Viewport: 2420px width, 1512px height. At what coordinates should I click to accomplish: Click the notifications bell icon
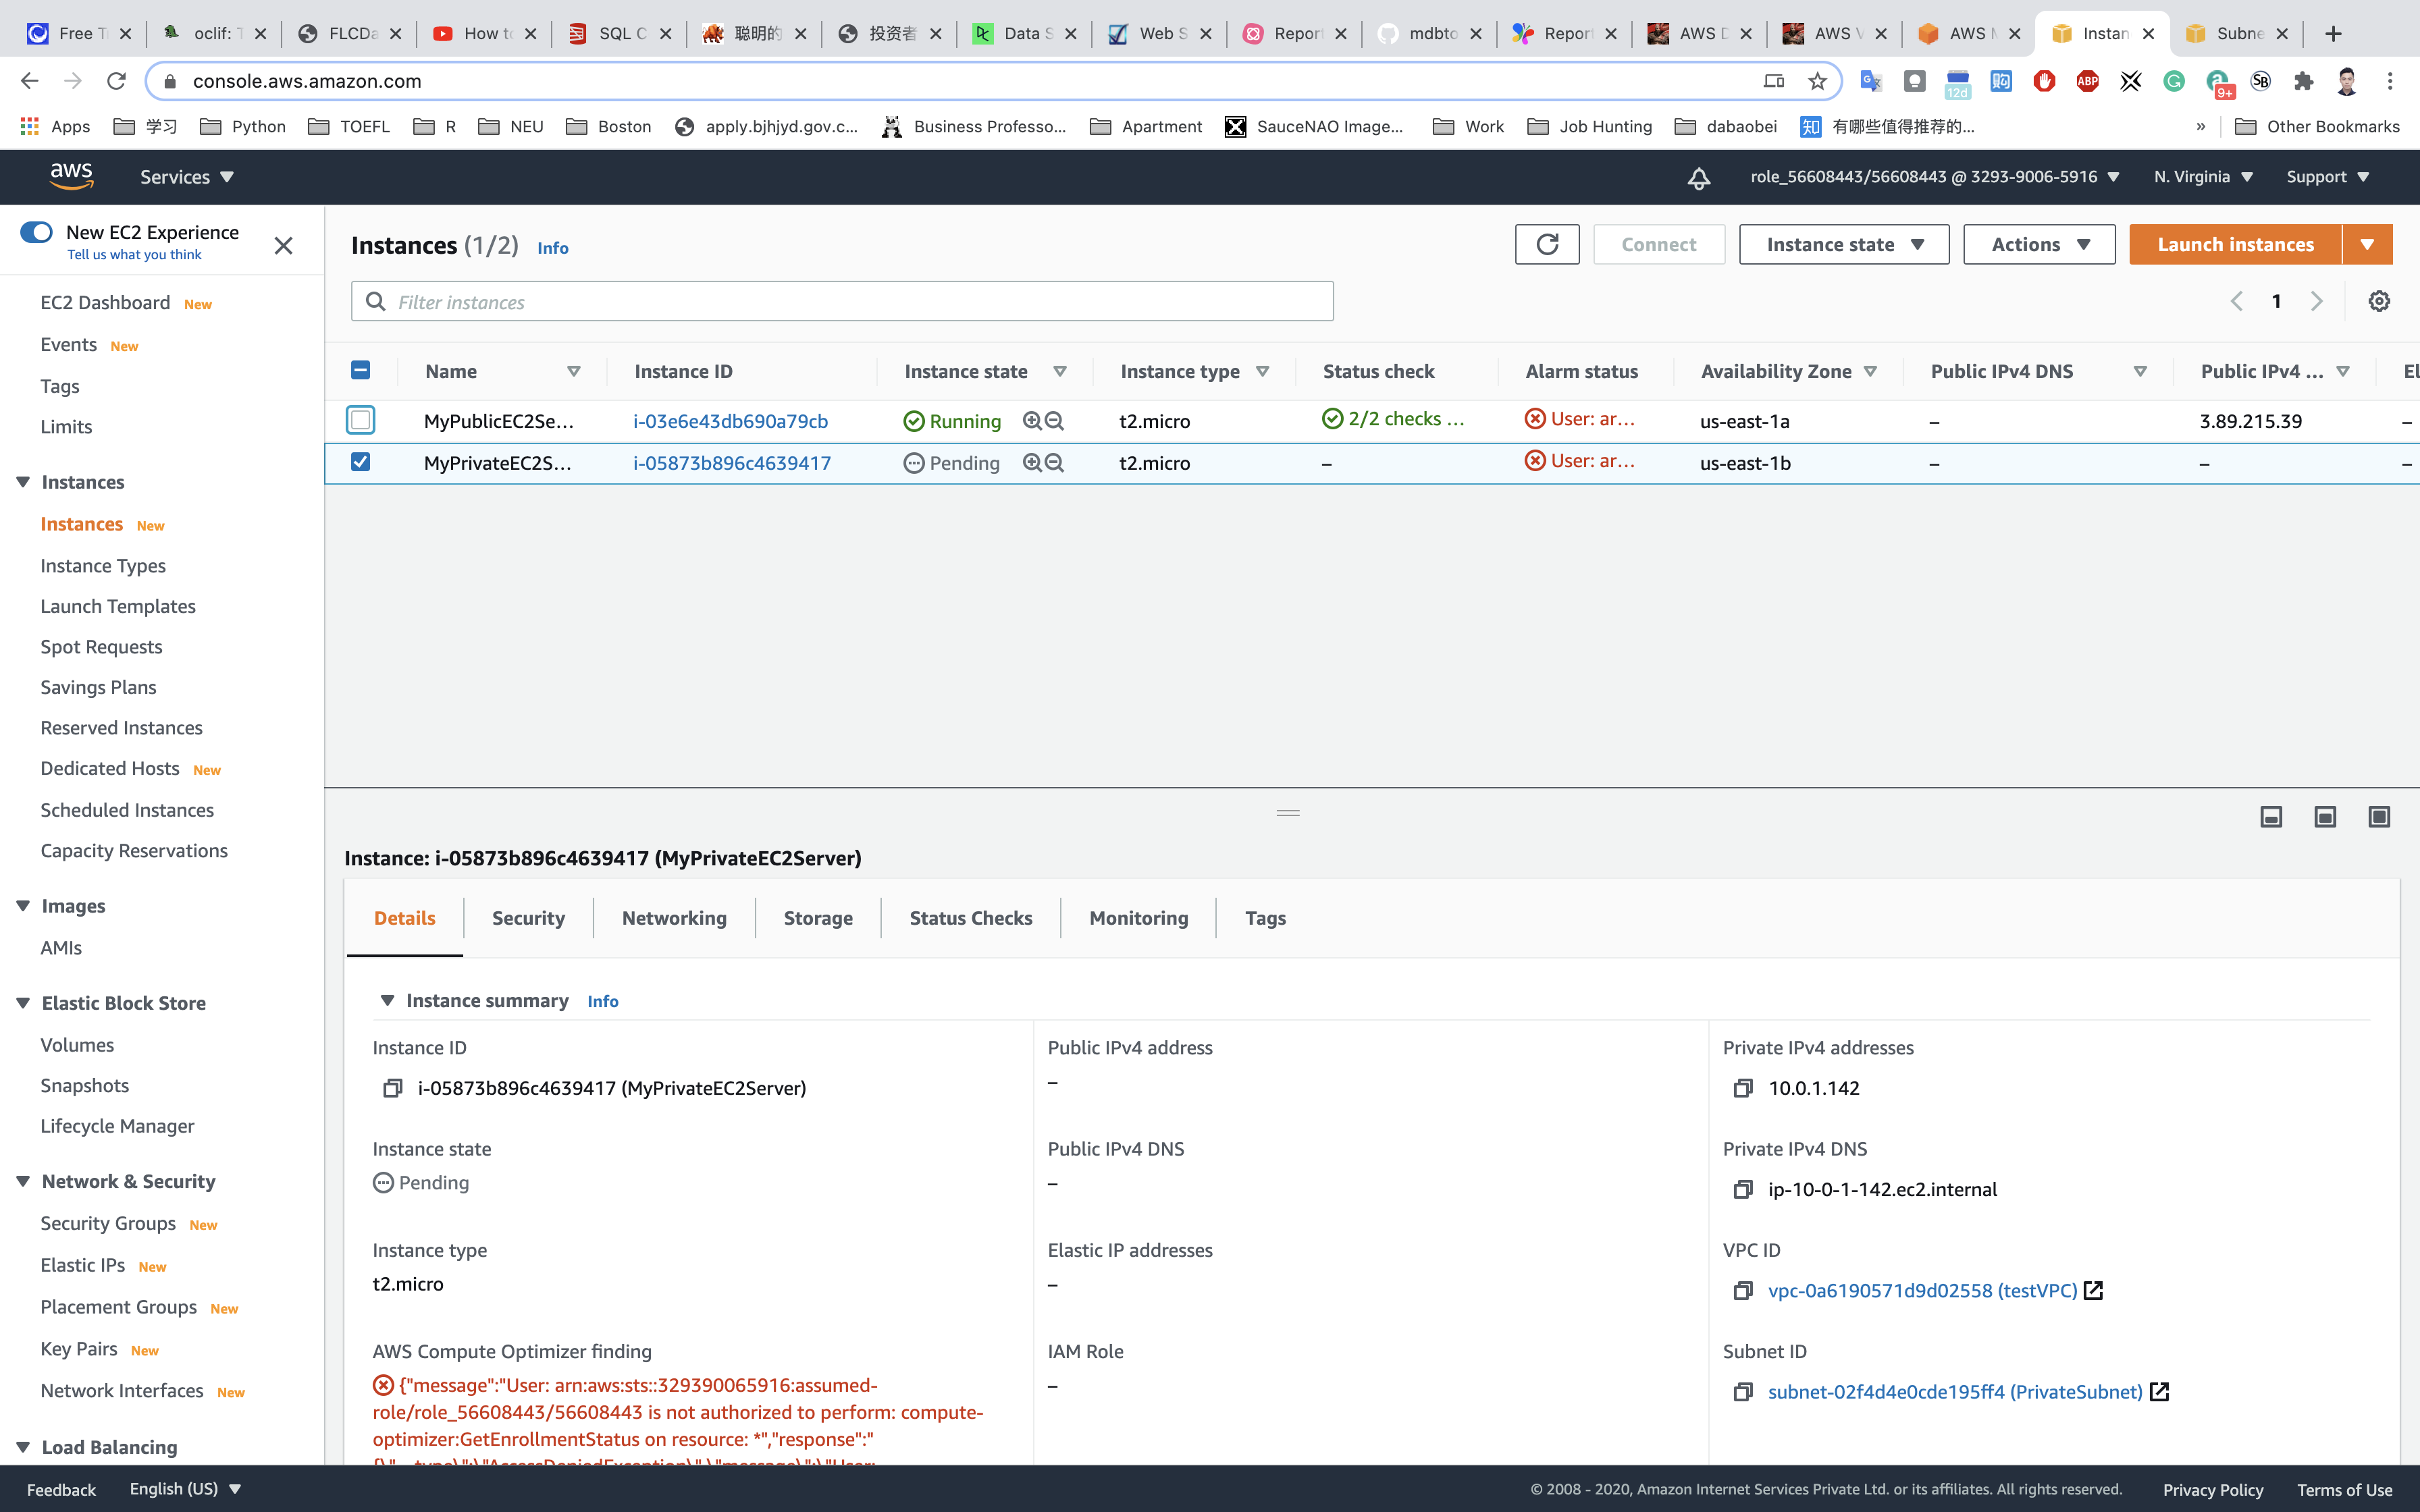(1698, 178)
